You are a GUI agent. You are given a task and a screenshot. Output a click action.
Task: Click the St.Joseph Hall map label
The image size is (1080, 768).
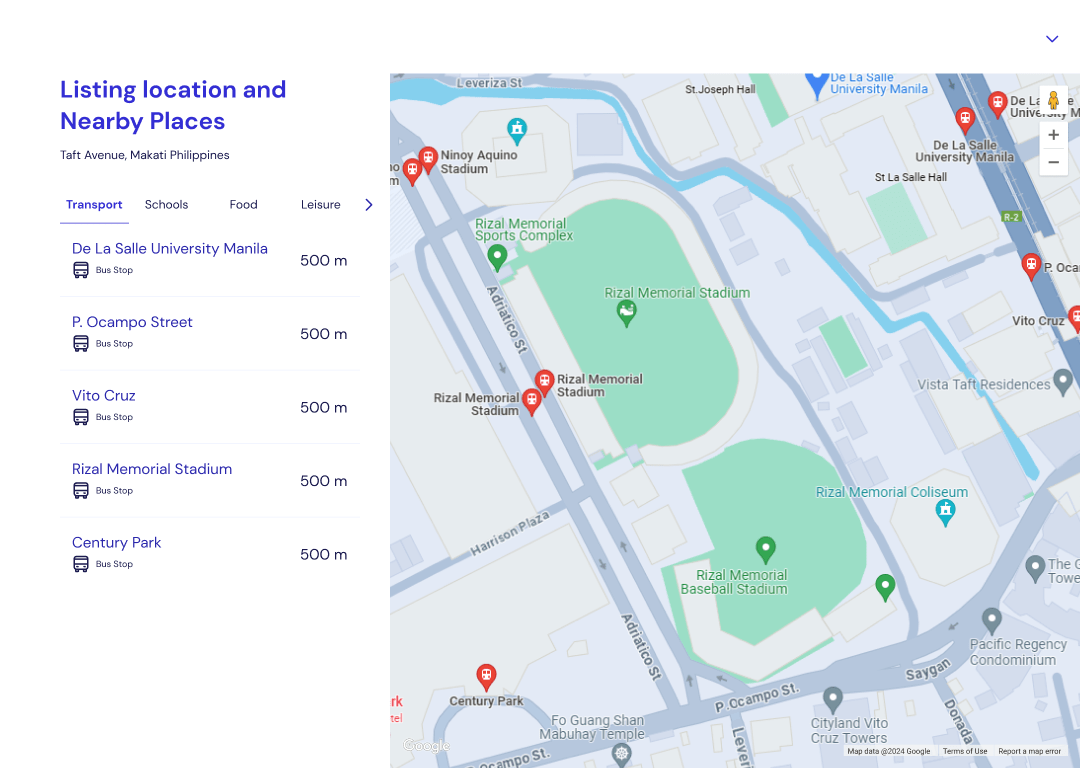pos(720,90)
